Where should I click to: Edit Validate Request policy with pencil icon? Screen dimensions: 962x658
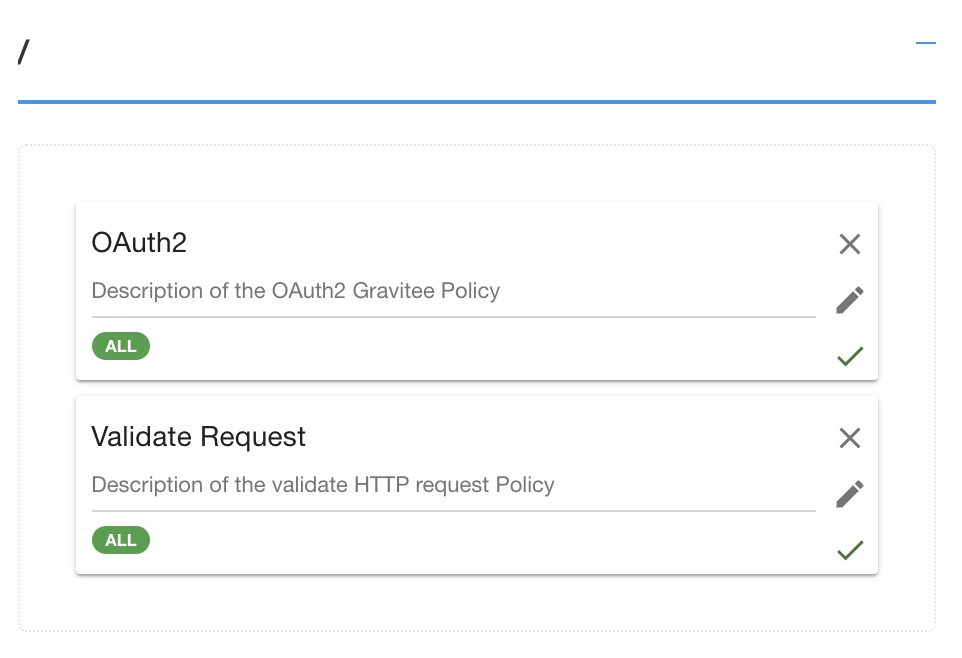click(x=850, y=494)
